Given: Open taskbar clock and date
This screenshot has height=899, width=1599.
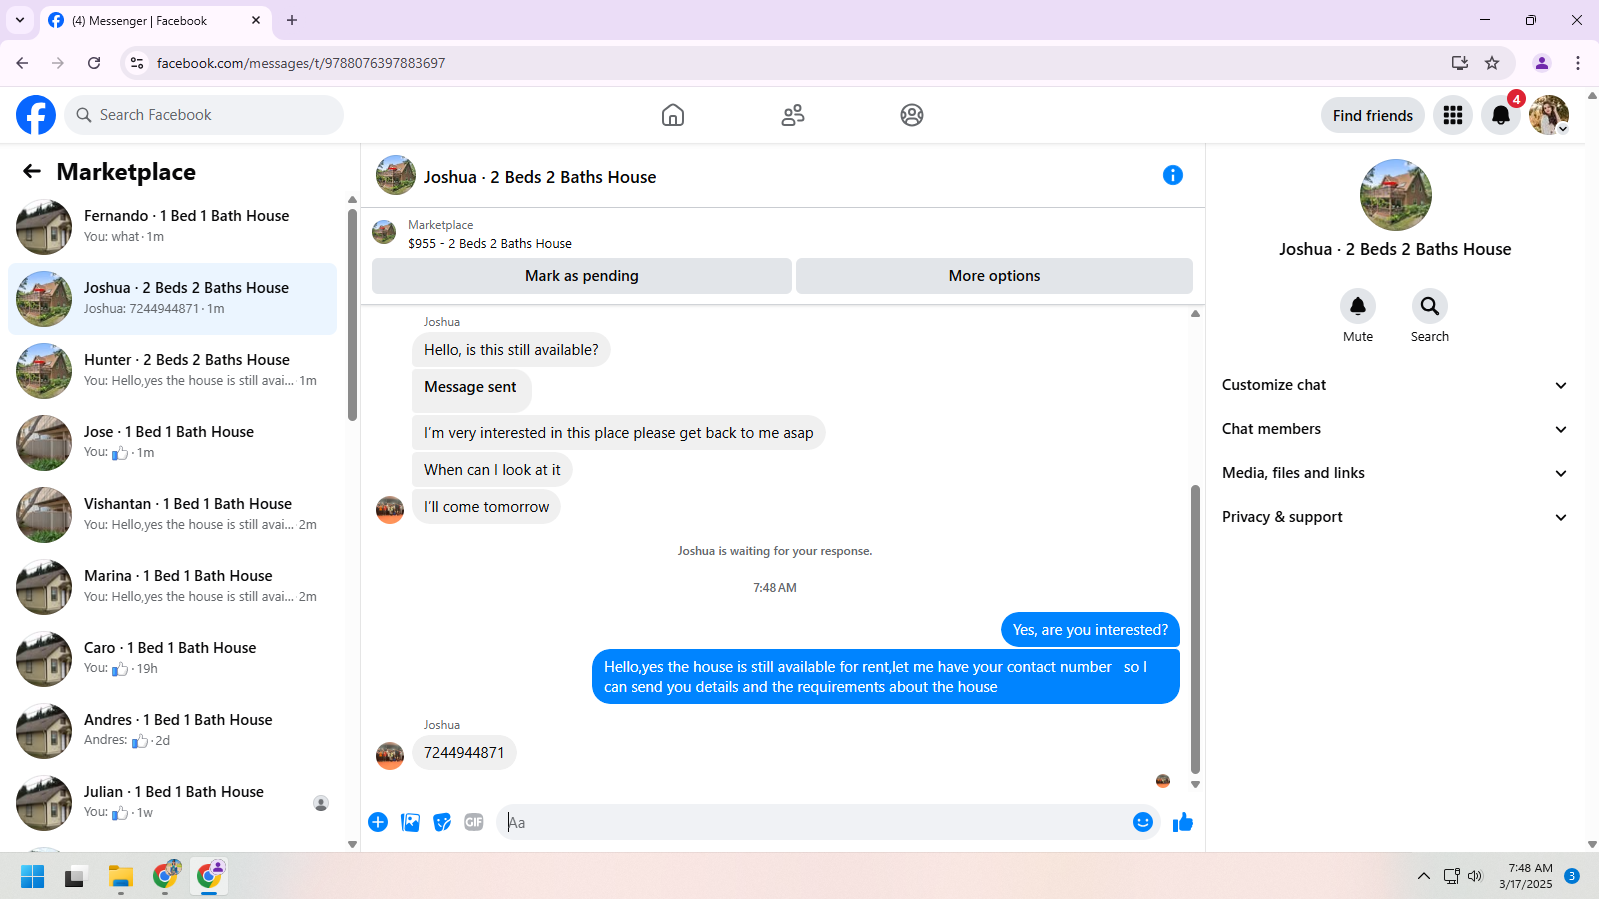Looking at the screenshot, I should 1527,876.
